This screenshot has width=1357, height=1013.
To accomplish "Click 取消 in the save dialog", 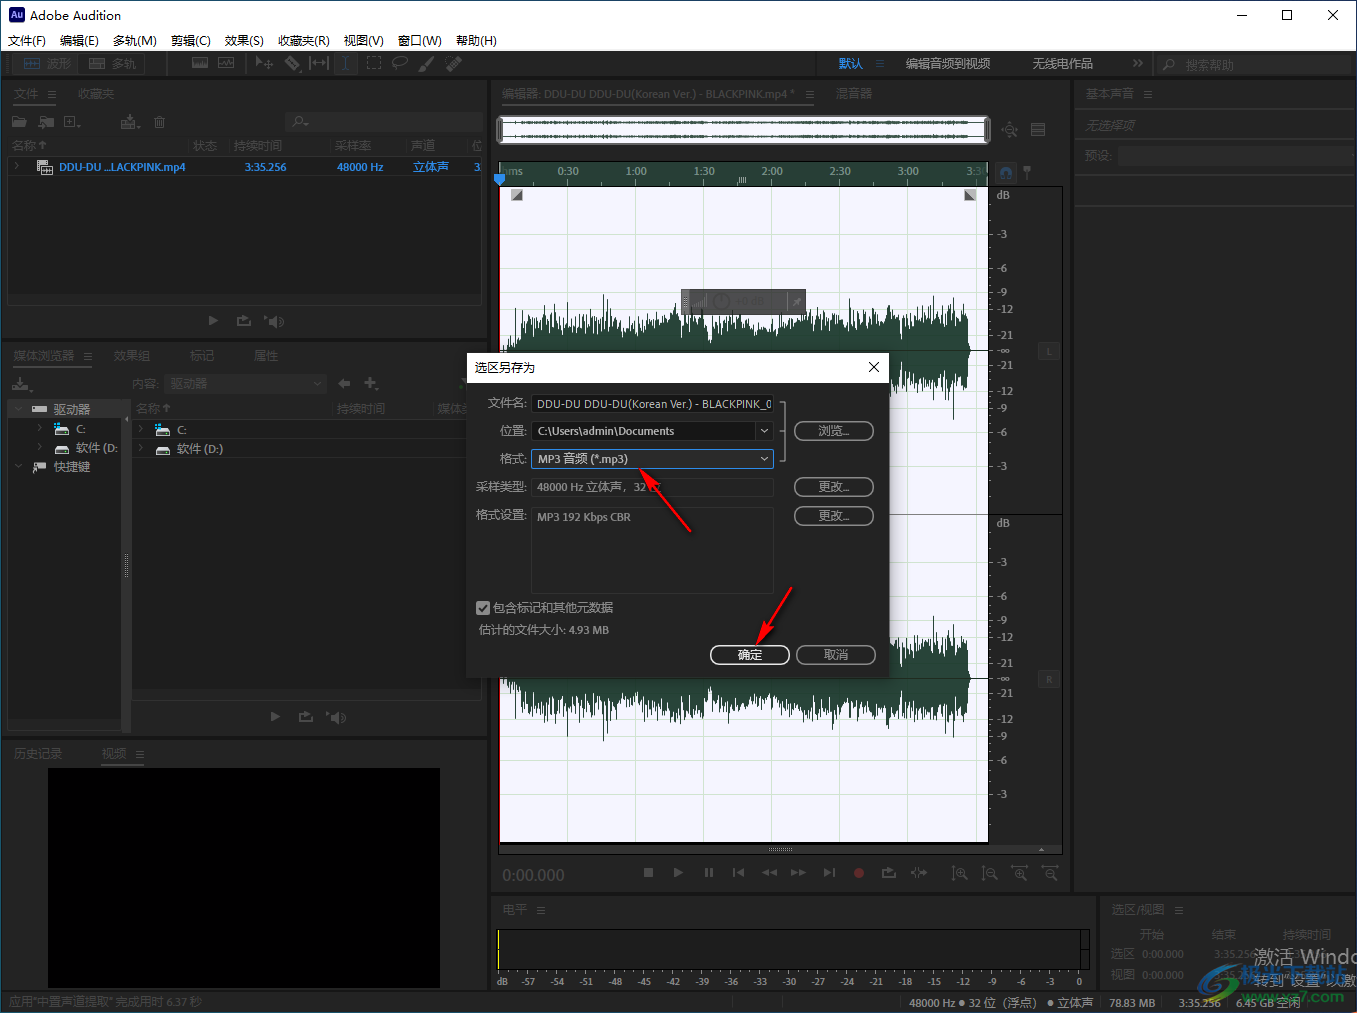I will [836, 655].
